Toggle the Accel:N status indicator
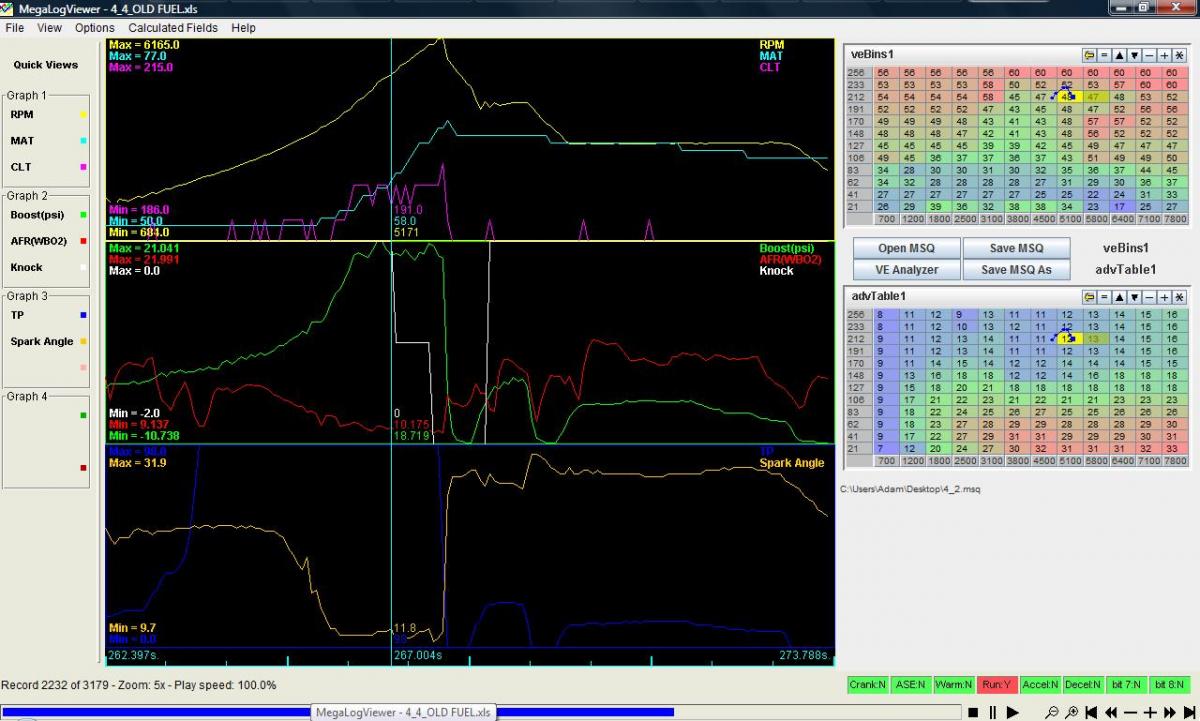The width and height of the screenshot is (1200, 721). (x=1039, y=685)
